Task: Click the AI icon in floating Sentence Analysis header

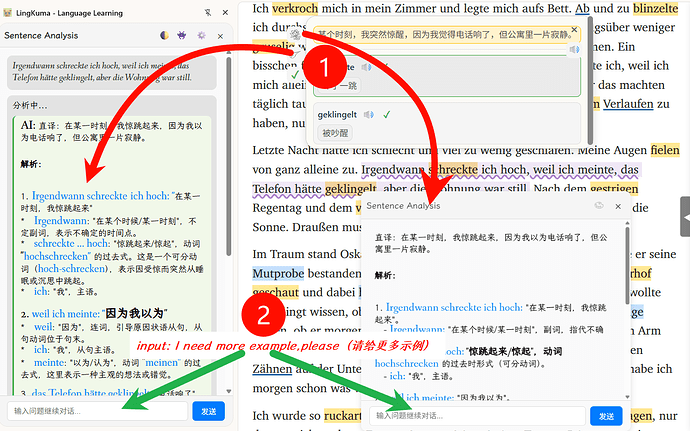Action: (598, 205)
